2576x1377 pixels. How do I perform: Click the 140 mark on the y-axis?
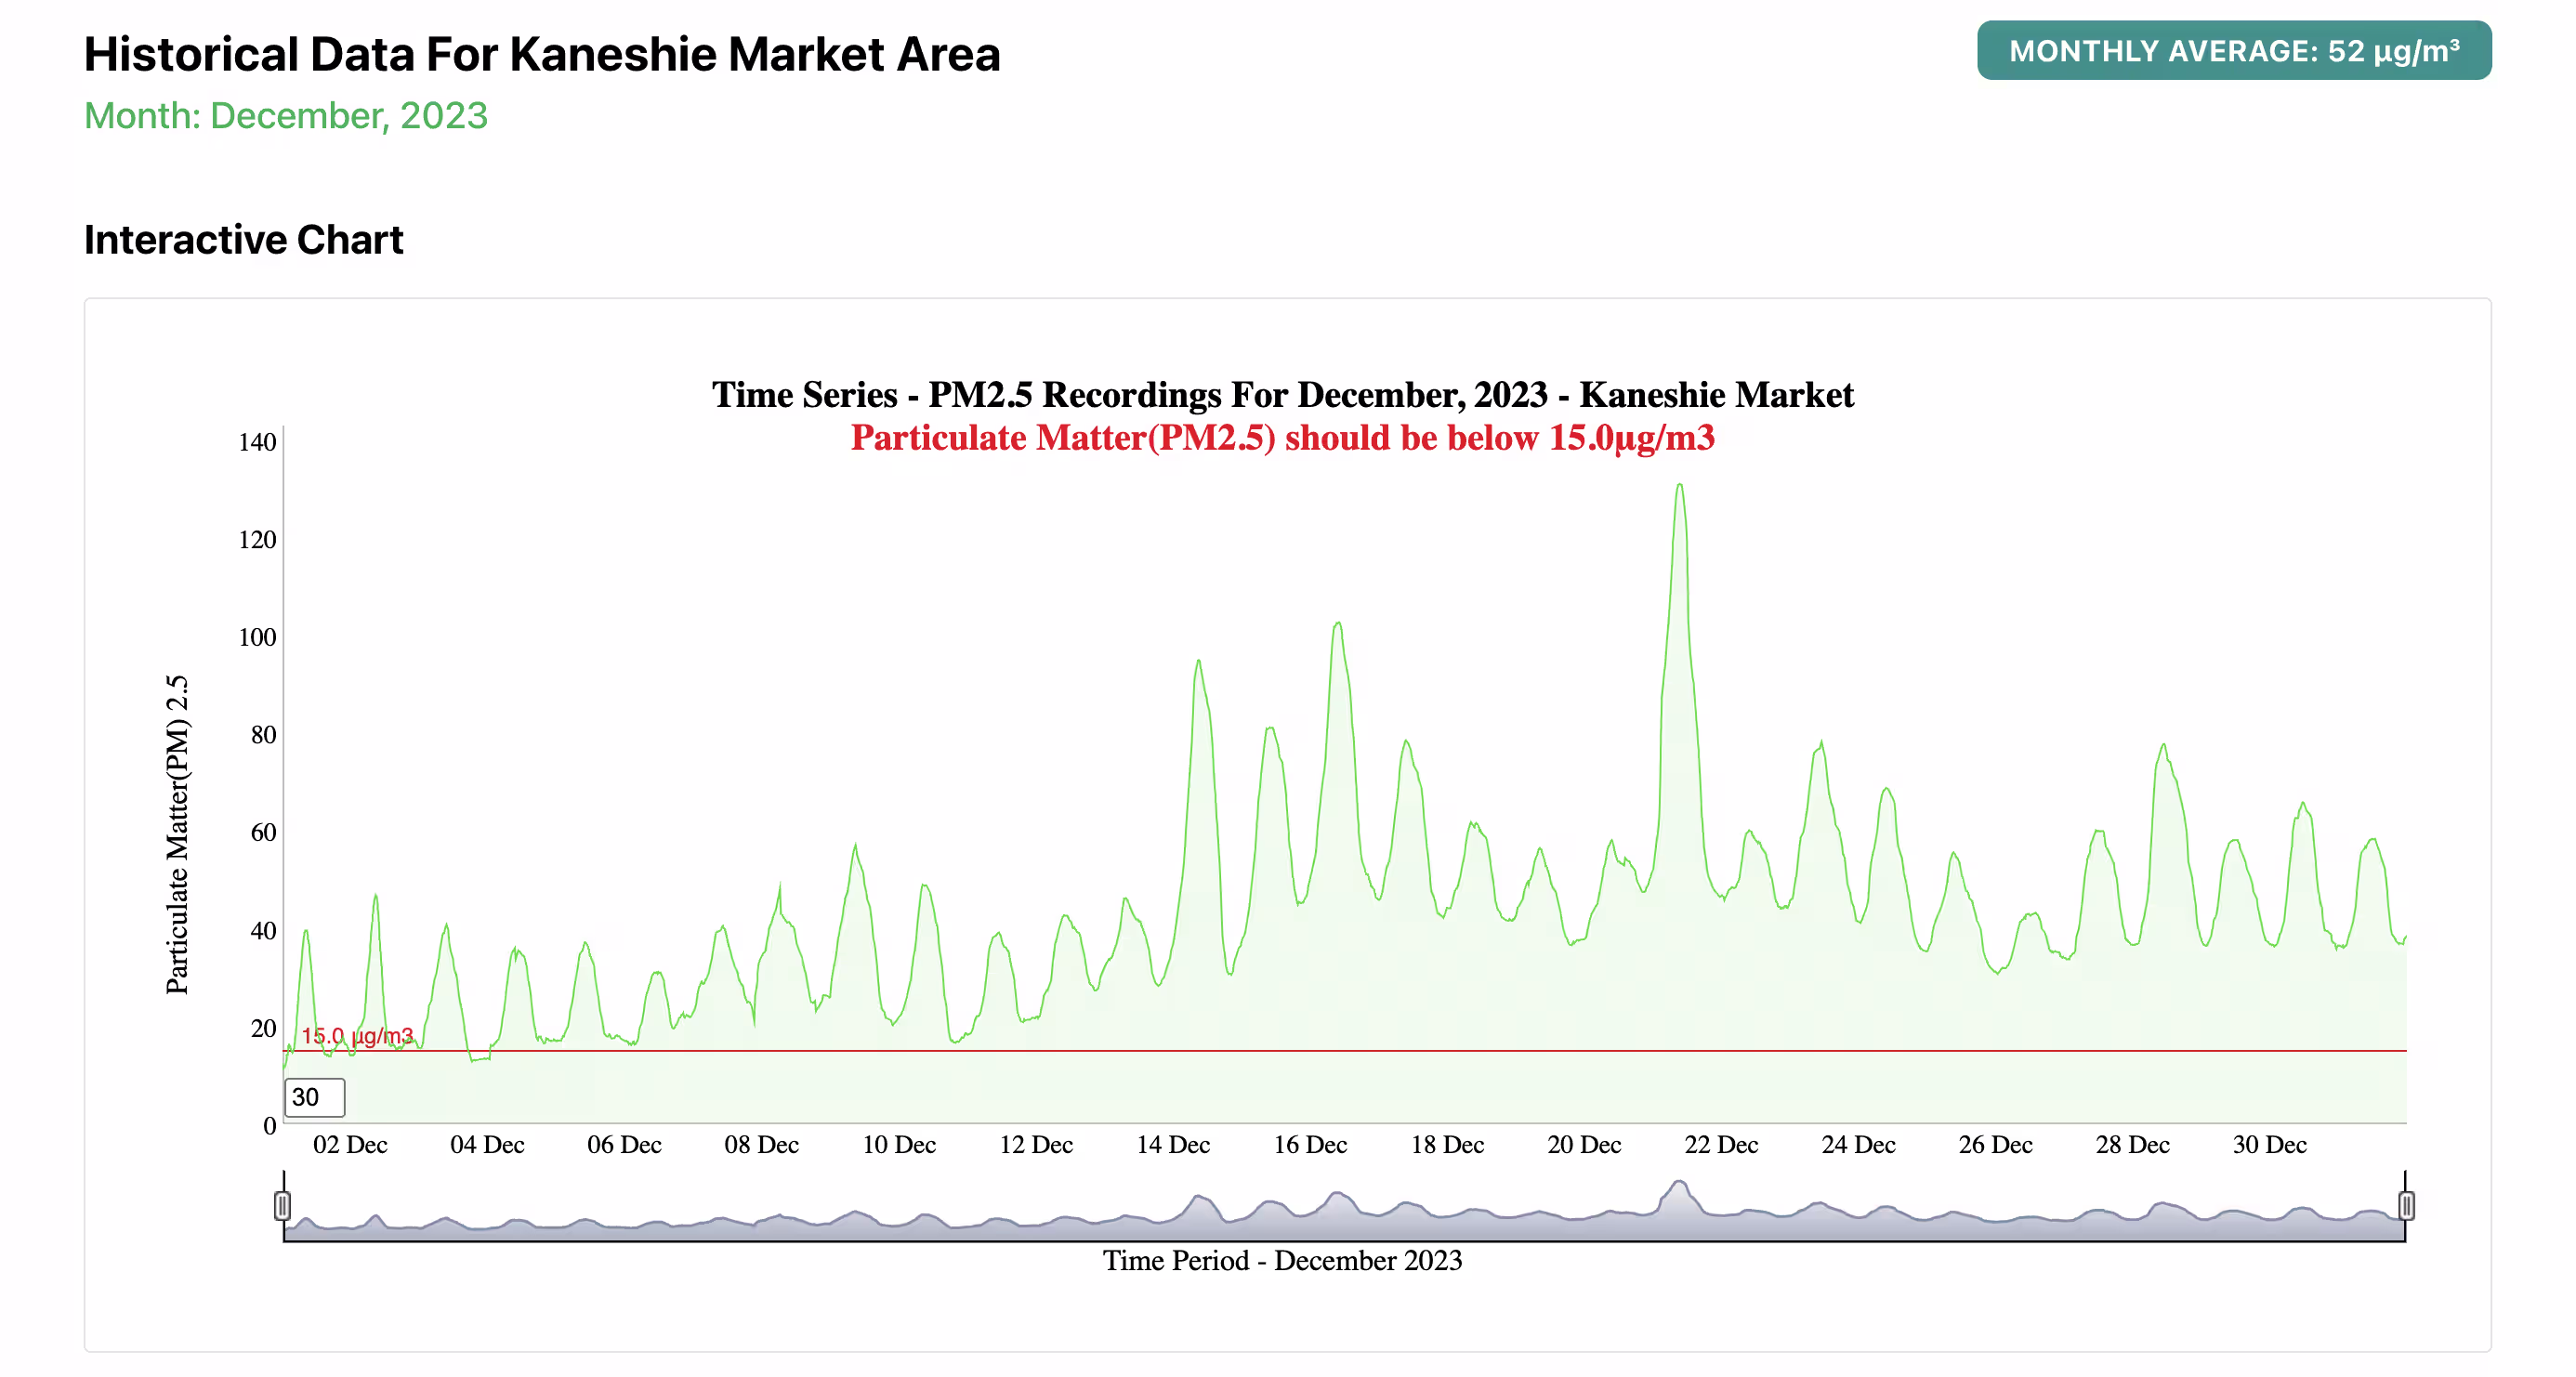(257, 442)
